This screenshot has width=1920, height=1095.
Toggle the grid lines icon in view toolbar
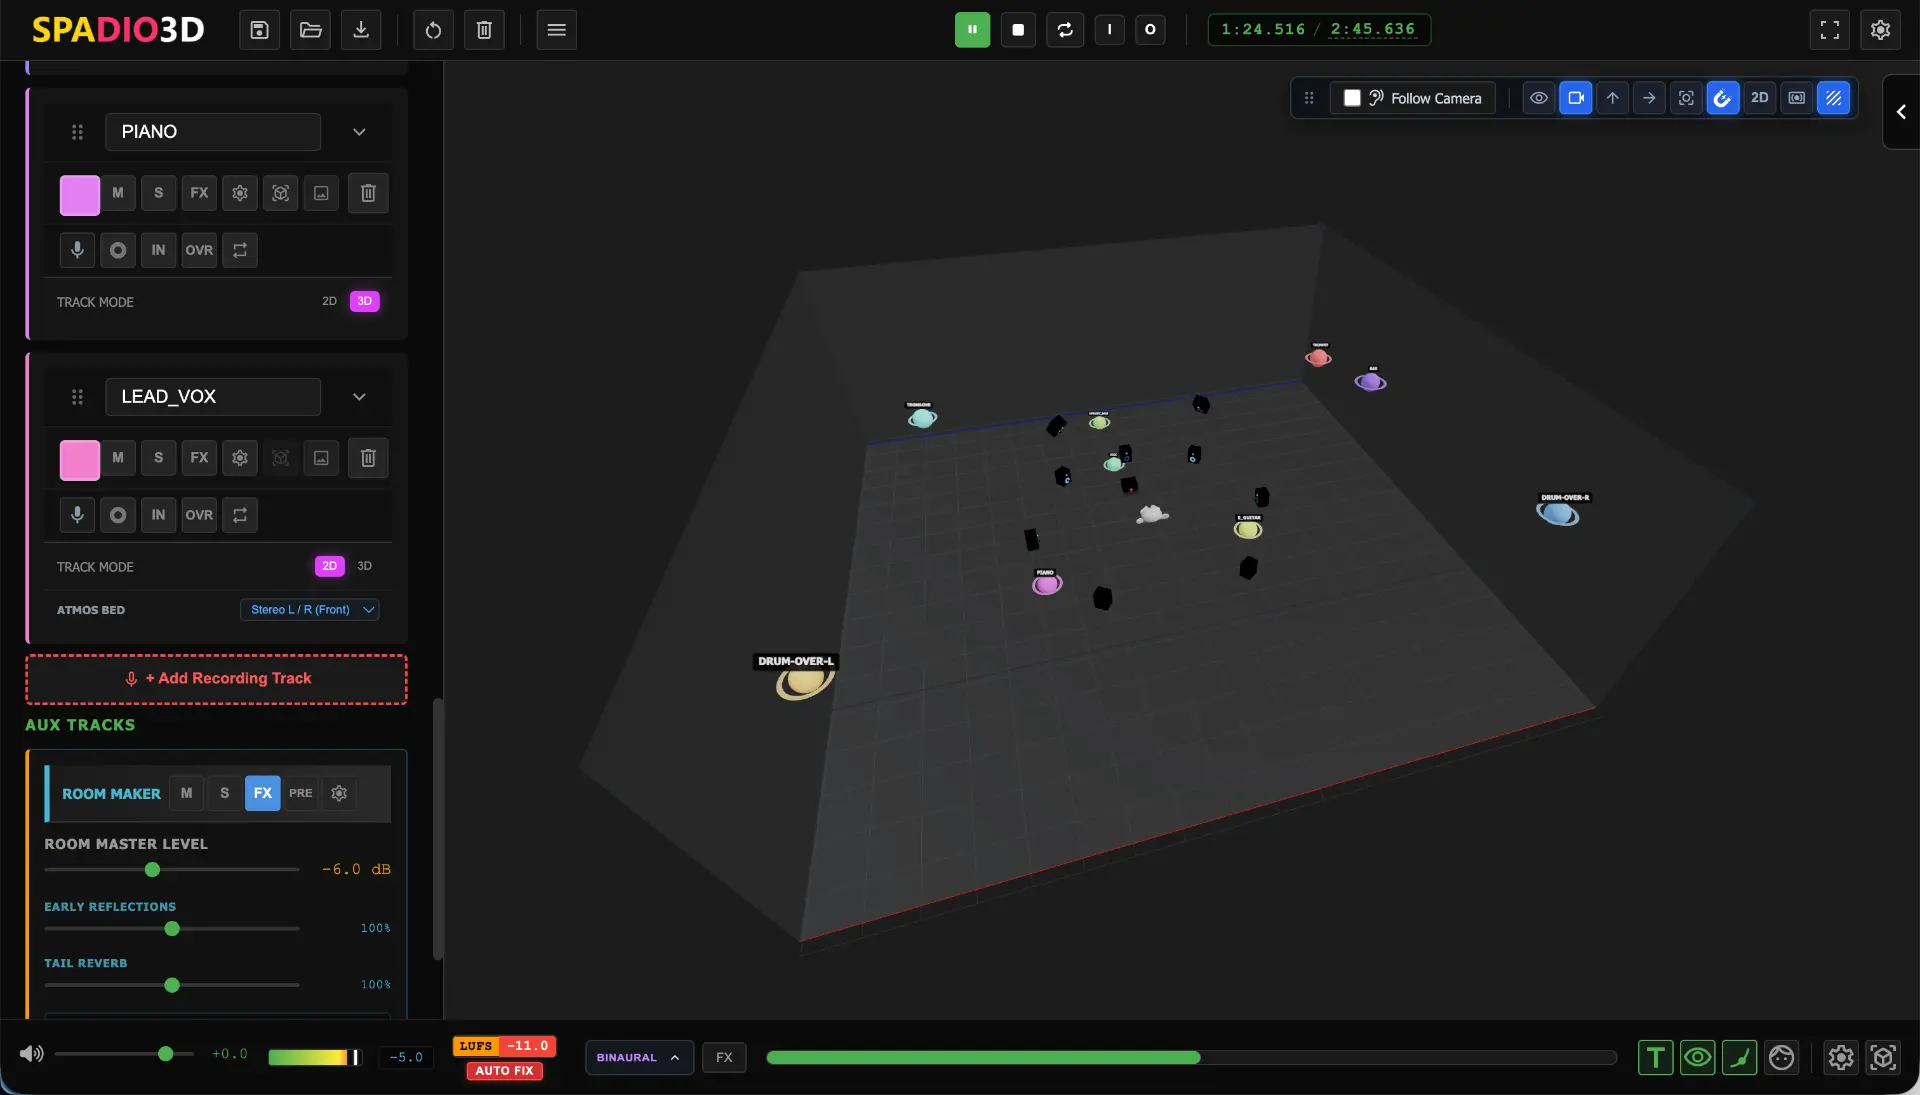tap(1834, 98)
